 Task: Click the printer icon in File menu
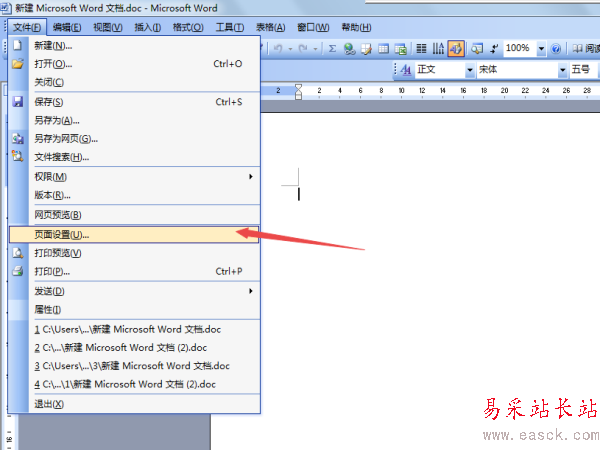point(18,271)
